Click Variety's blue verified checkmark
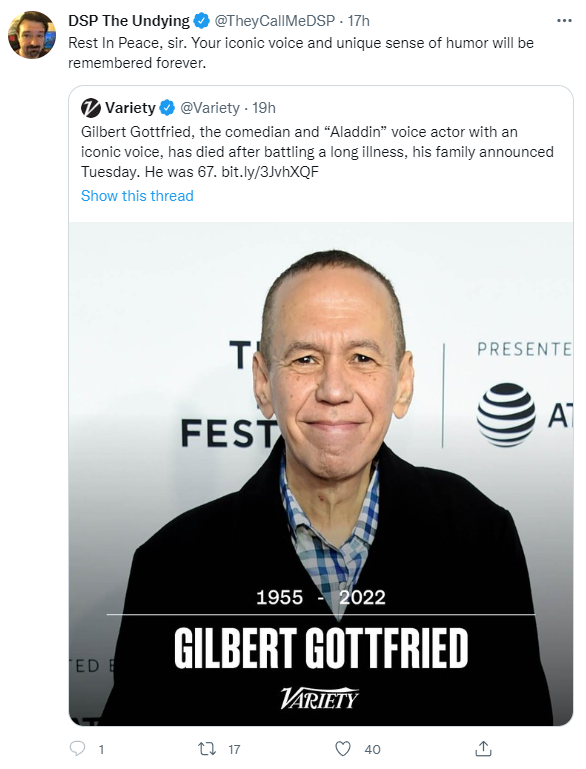586x769 pixels. [x=167, y=107]
